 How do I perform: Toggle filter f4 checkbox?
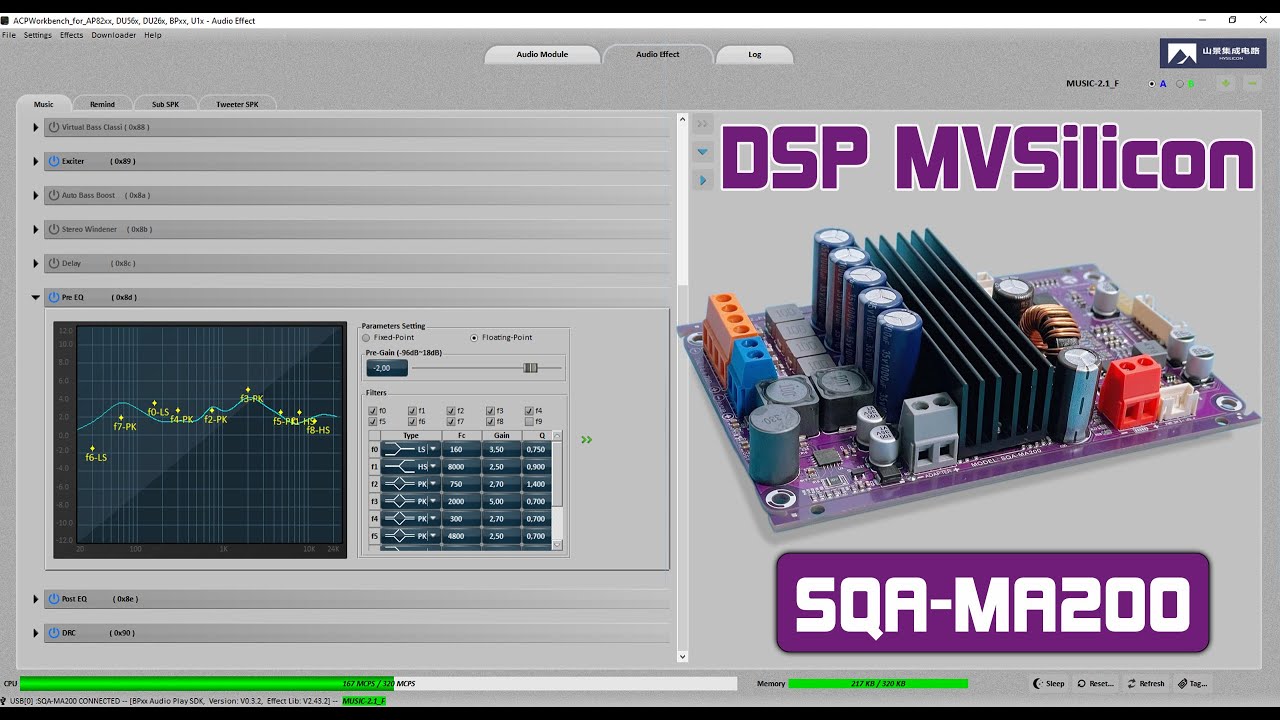tap(529, 411)
